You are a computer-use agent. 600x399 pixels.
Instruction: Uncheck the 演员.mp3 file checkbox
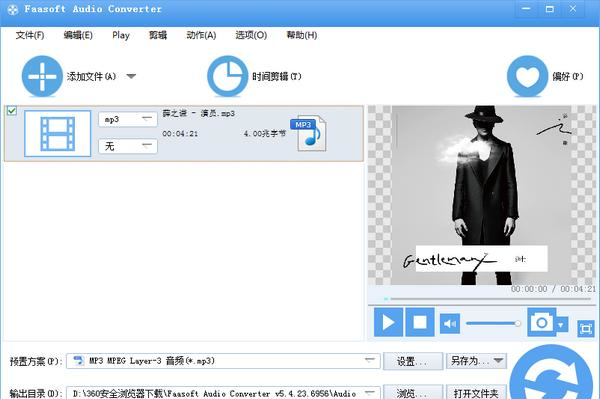click(12, 111)
